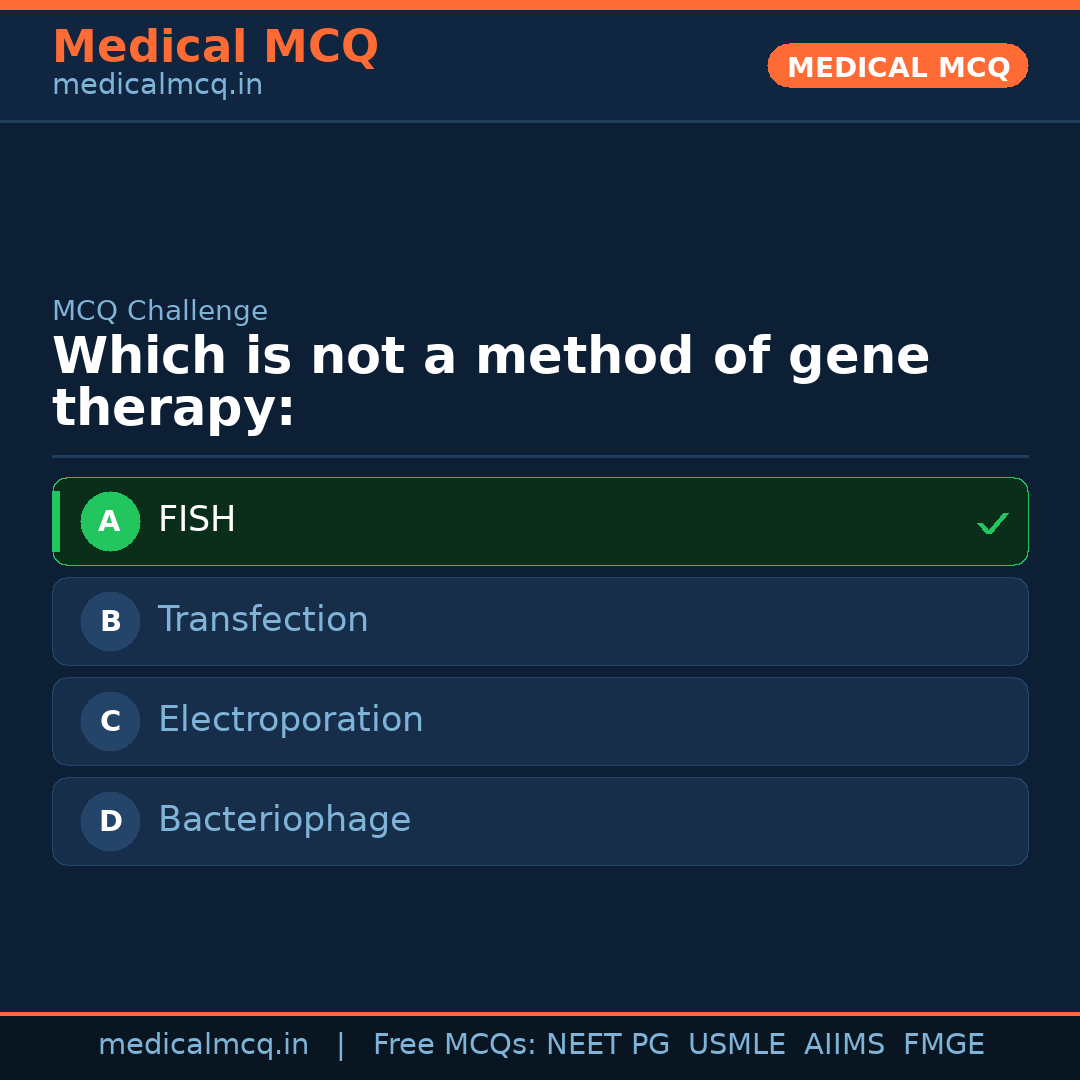The height and width of the screenshot is (1080, 1080).
Task: Click the Medical MCQ header logo text
Action: [215, 46]
